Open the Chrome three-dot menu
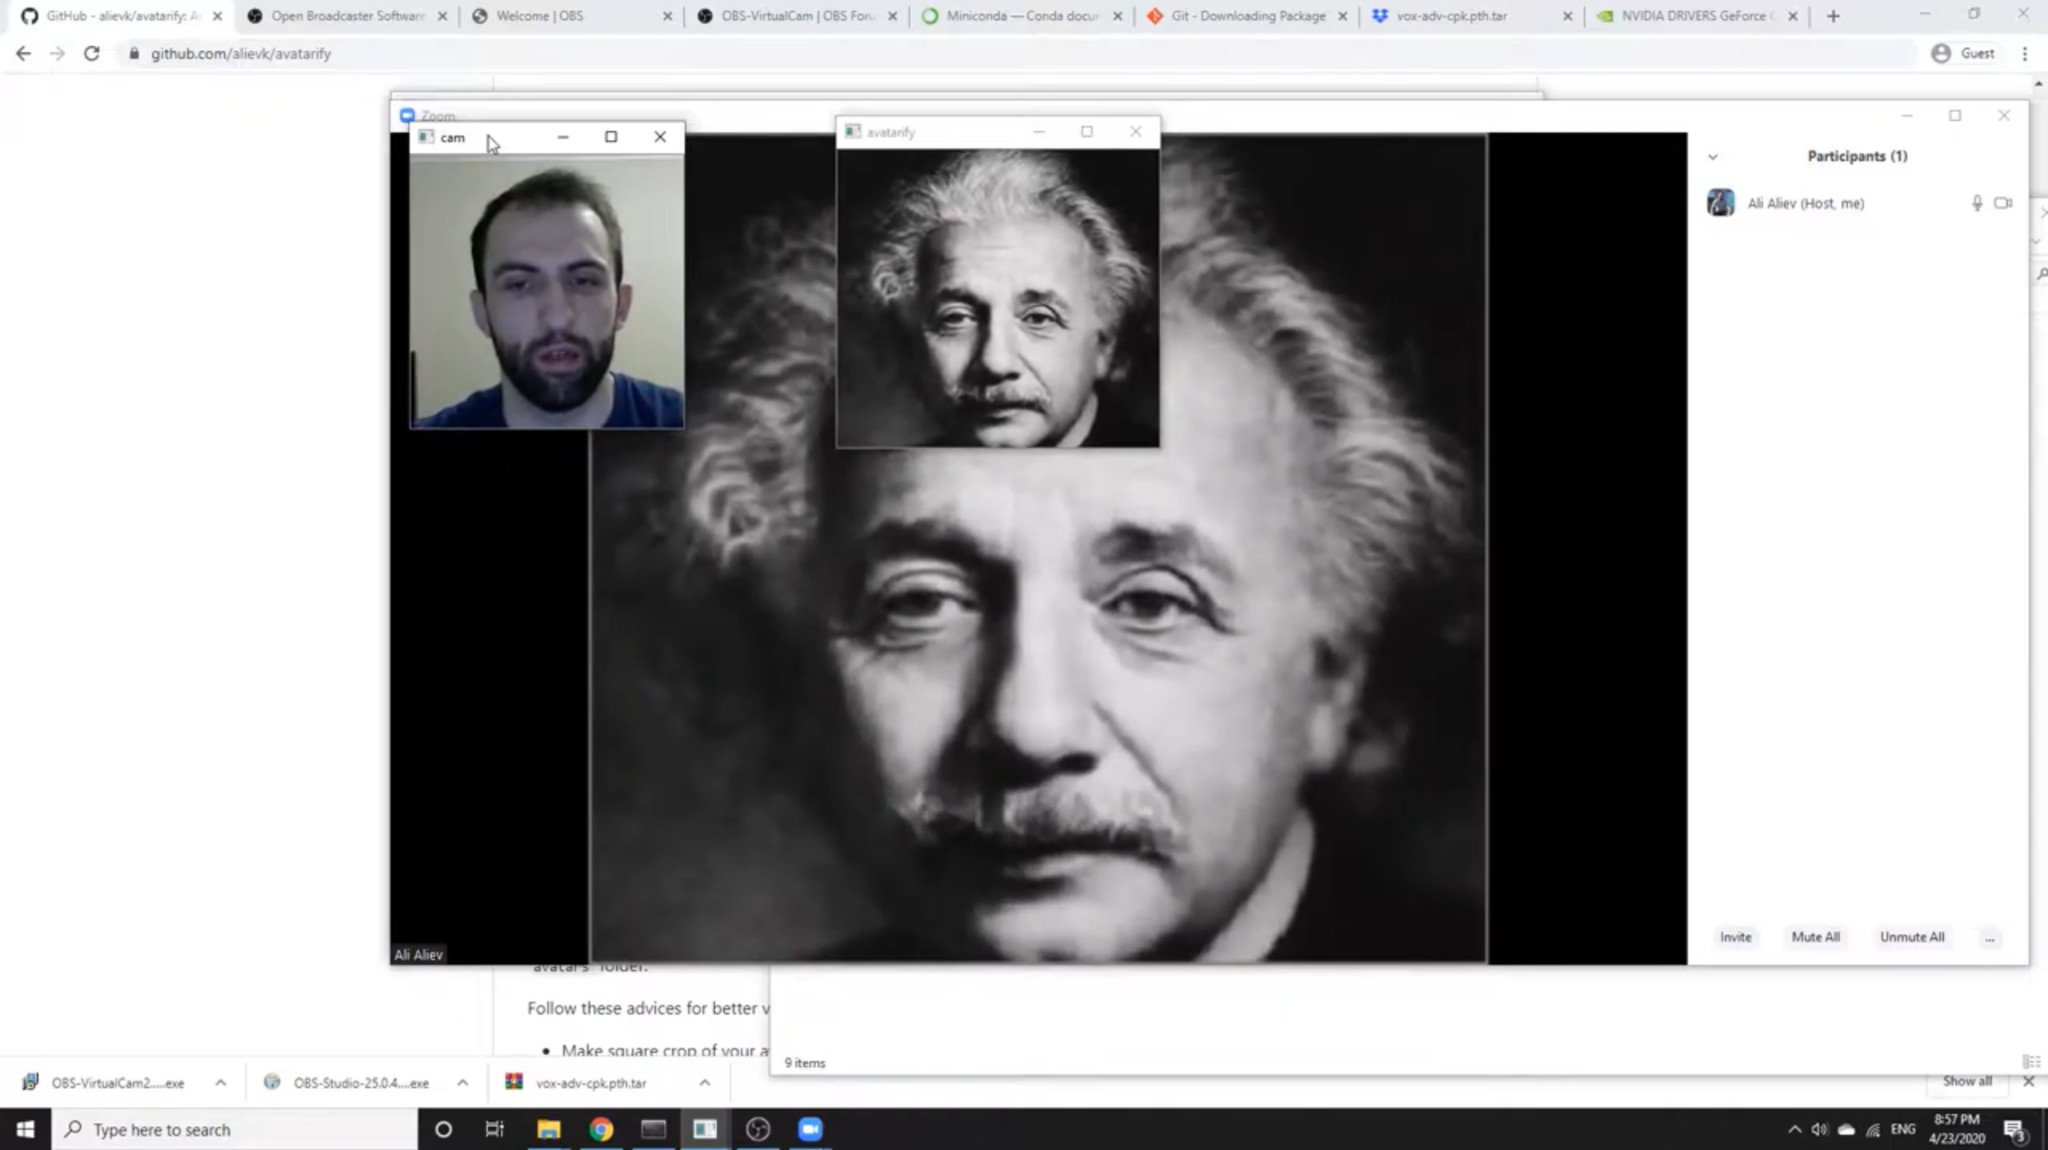The image size is (2048, 1150). [x=2025, y=53]
